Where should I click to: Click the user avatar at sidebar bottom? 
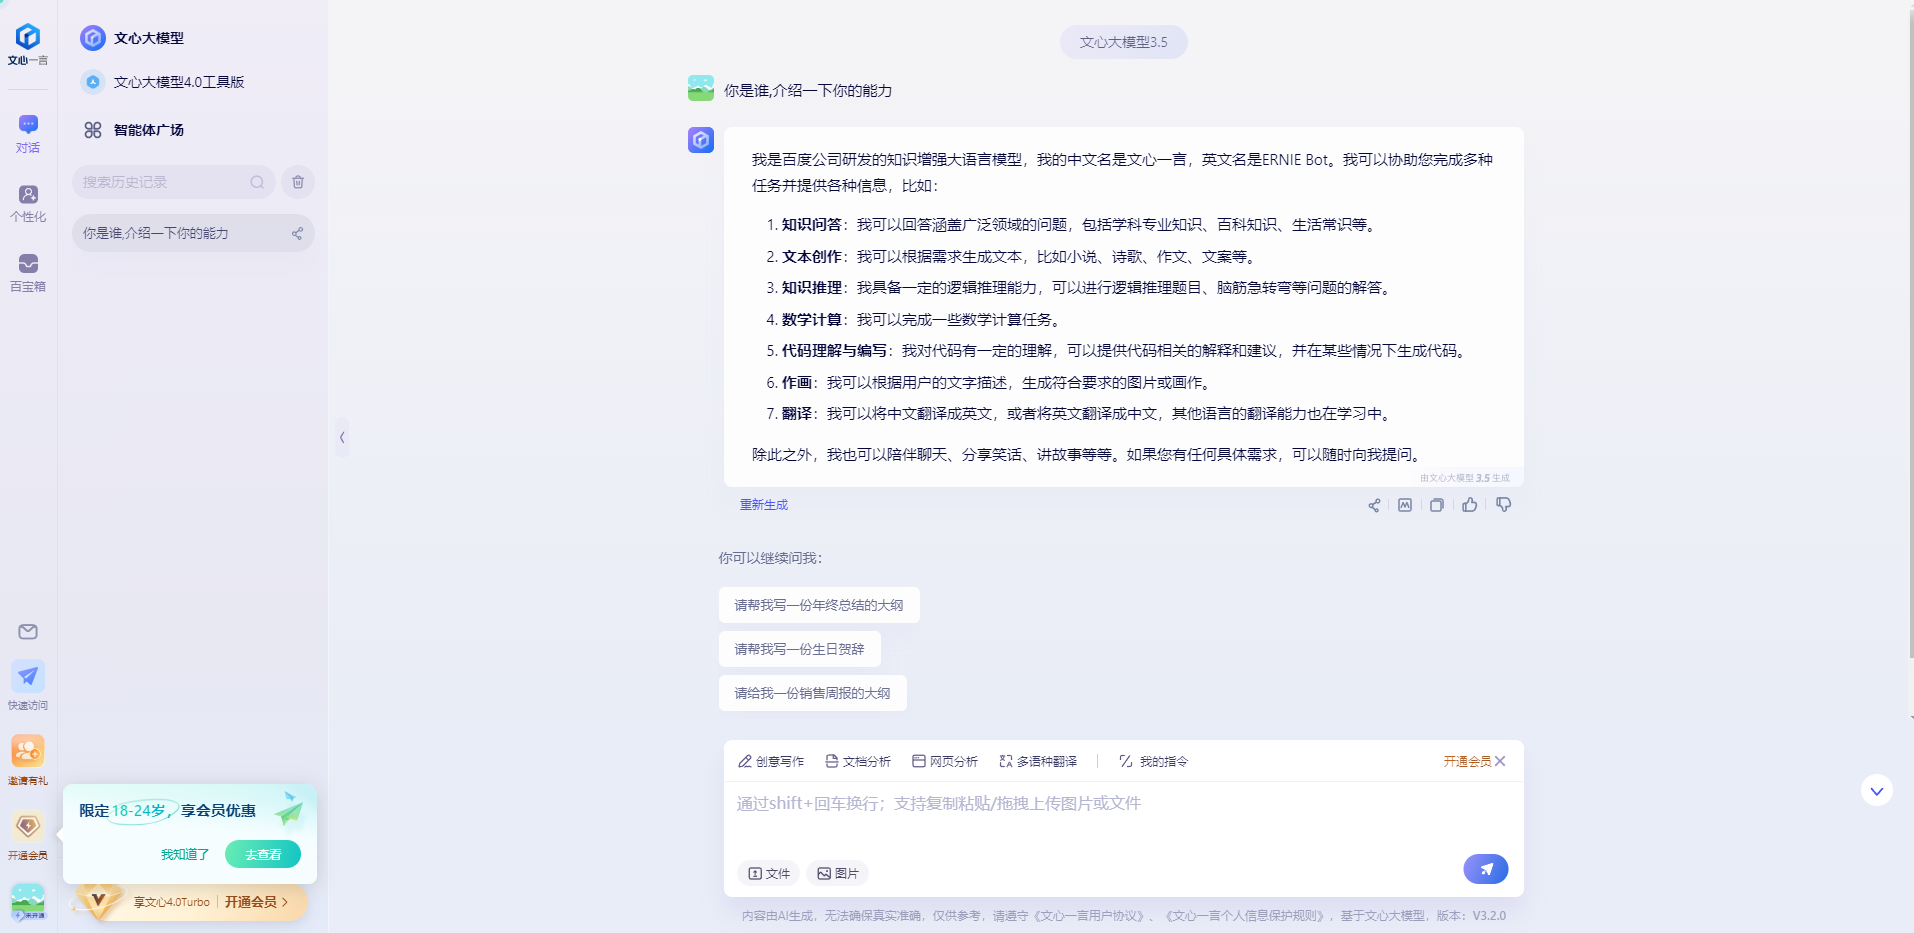coord(28,902)
